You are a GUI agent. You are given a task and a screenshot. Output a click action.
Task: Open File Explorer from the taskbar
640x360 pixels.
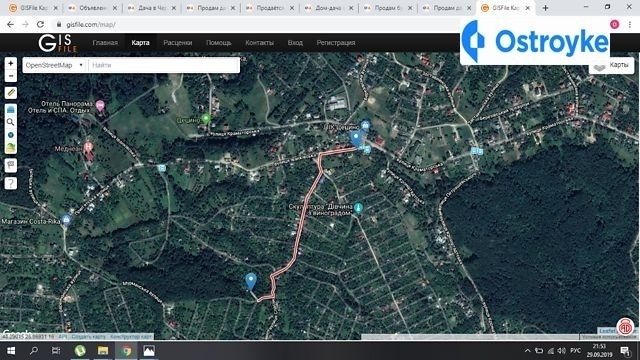[x=103, y=351]
